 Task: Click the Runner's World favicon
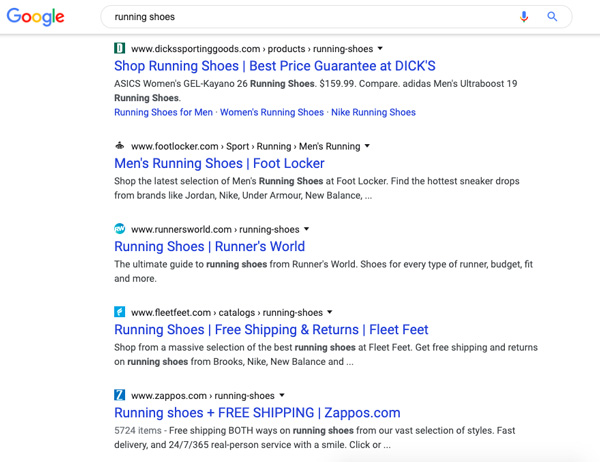click(119, 229)
